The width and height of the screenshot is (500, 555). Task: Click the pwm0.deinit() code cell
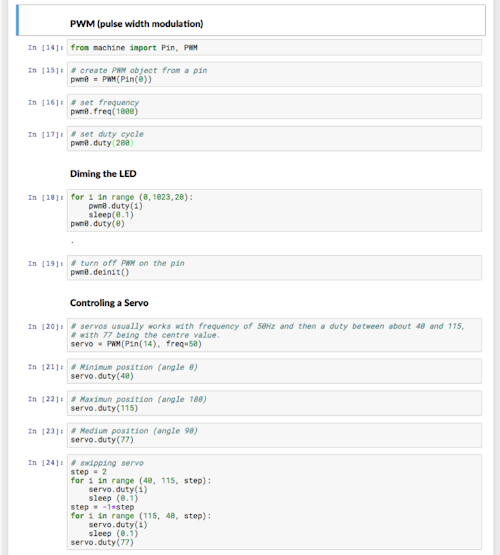[x=274, y=268]
